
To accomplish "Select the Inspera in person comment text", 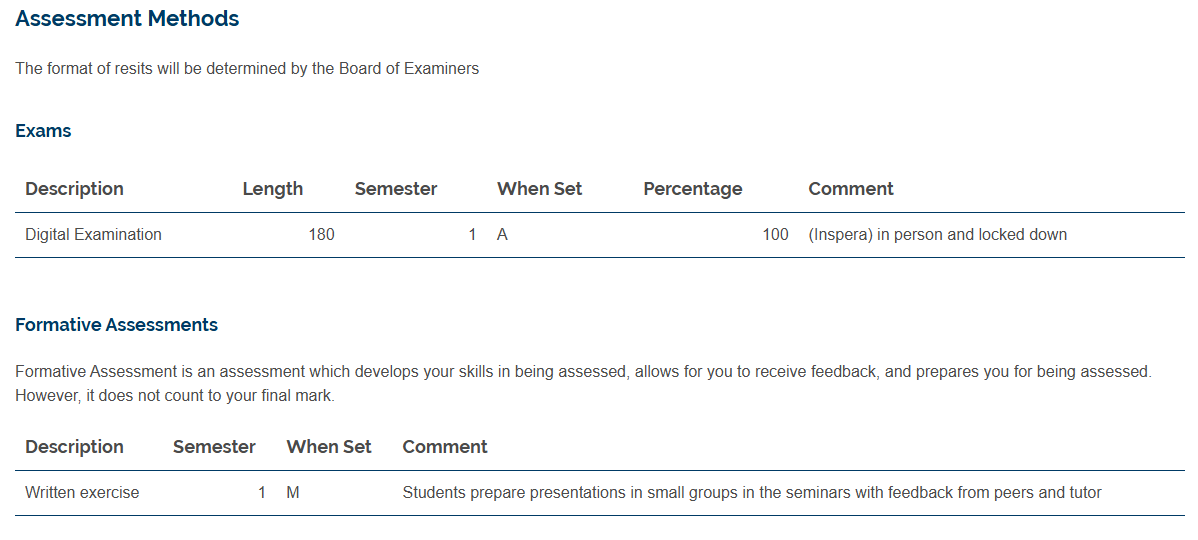I will (937, 235).
